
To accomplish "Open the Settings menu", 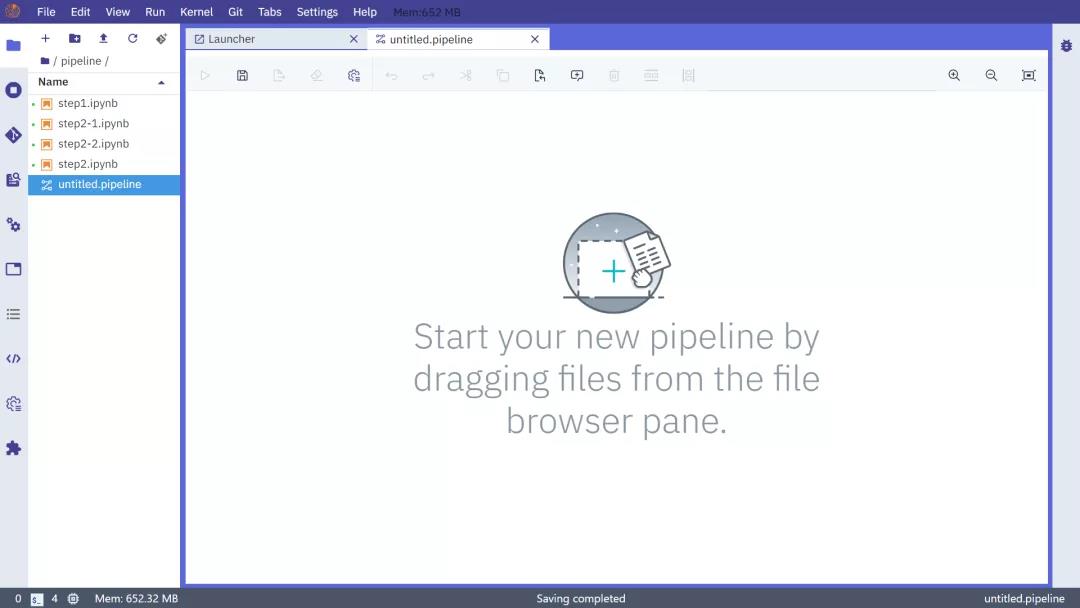I will [317, 12].
